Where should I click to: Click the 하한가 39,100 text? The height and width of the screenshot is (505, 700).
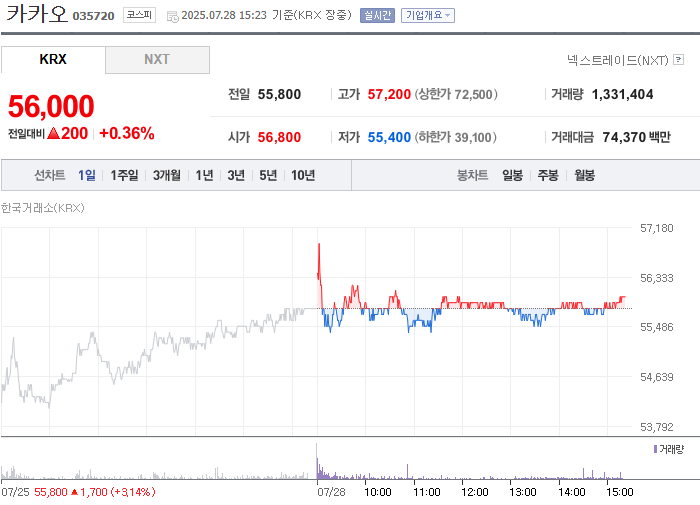(x=455, y=137)
